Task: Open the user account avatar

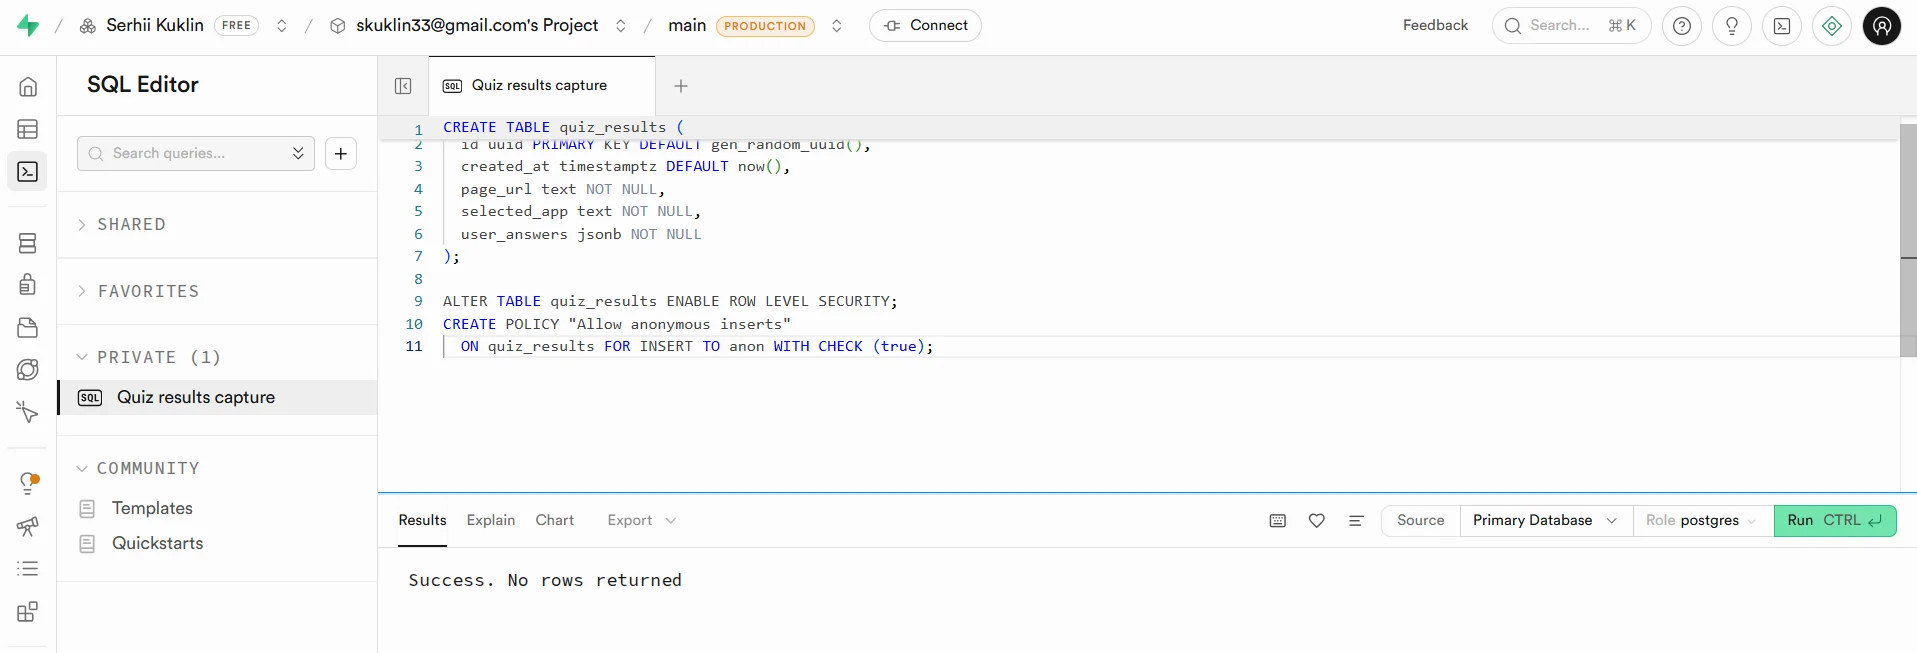Action: (x=1882, y=26)
